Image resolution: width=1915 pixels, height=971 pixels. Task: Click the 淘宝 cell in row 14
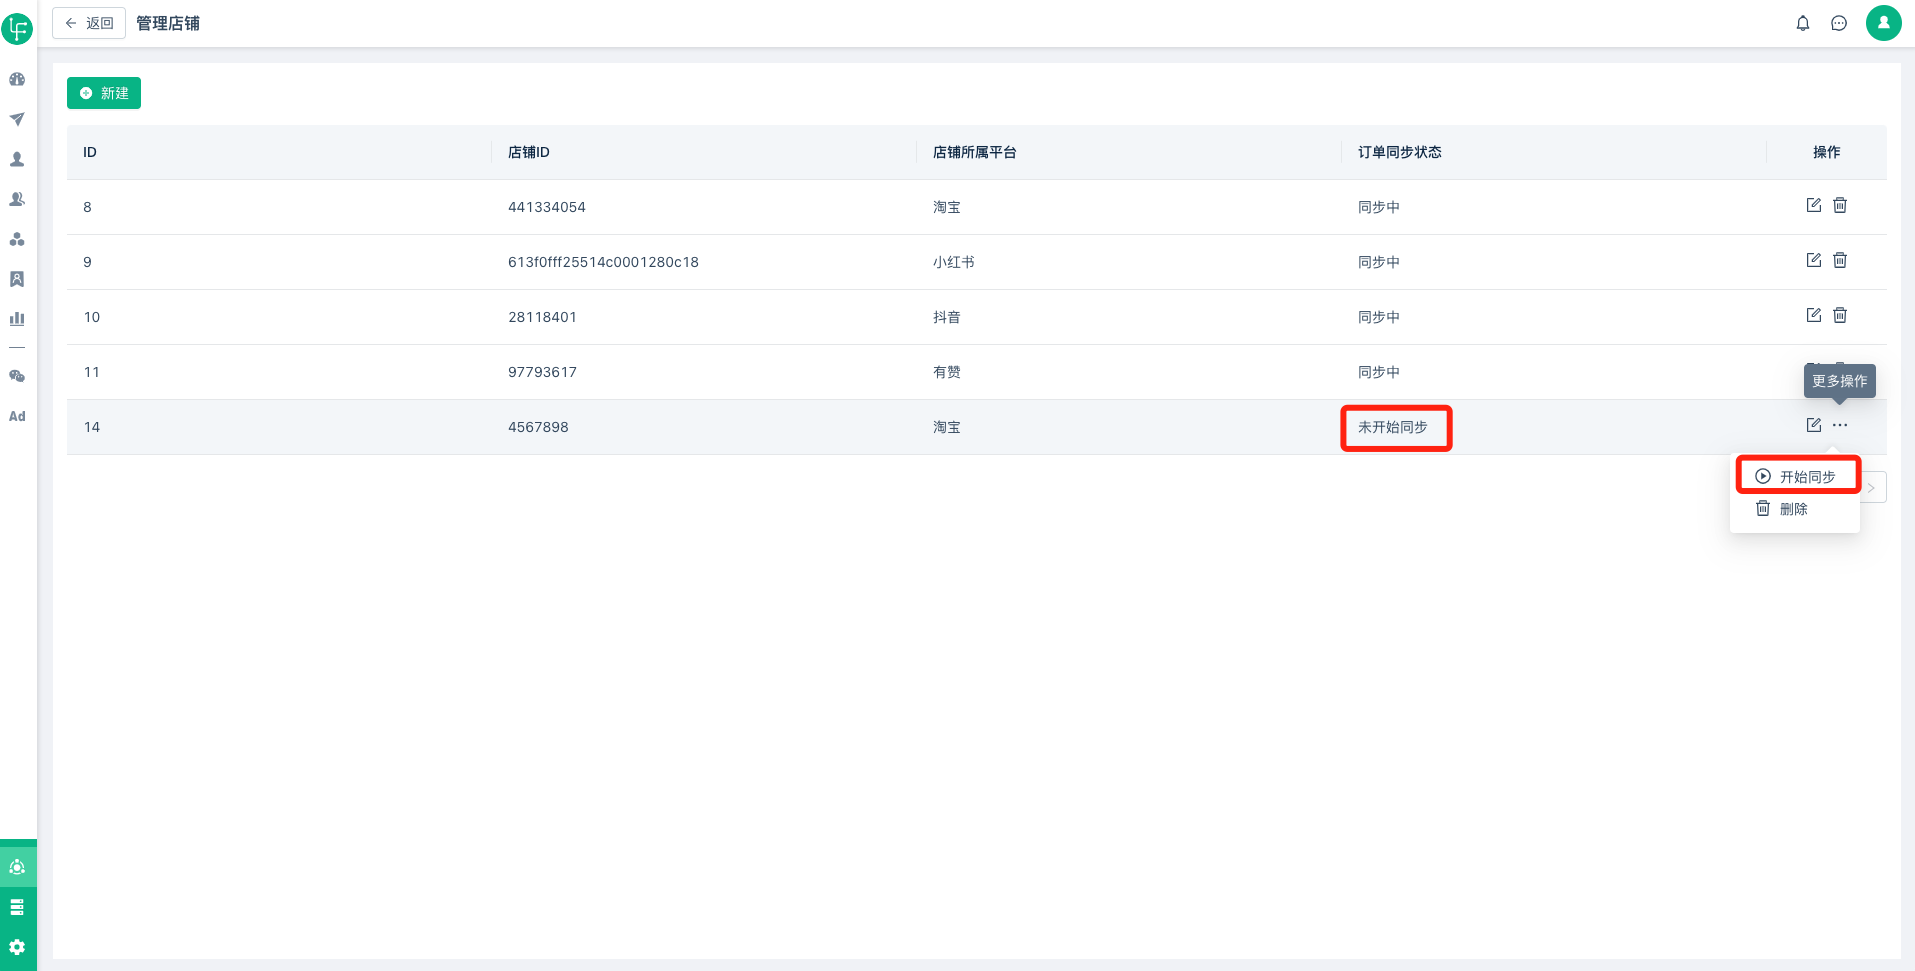pos(947,427)
